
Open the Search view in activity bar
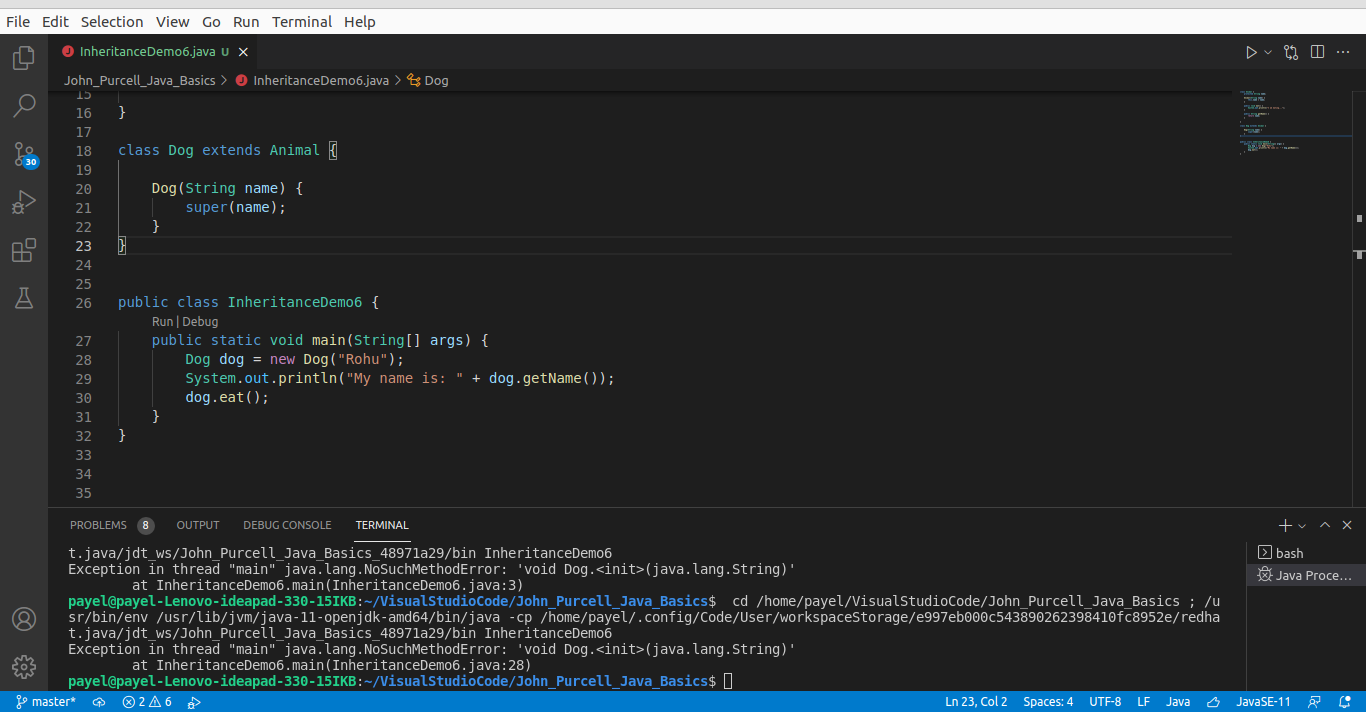(24, 105)
